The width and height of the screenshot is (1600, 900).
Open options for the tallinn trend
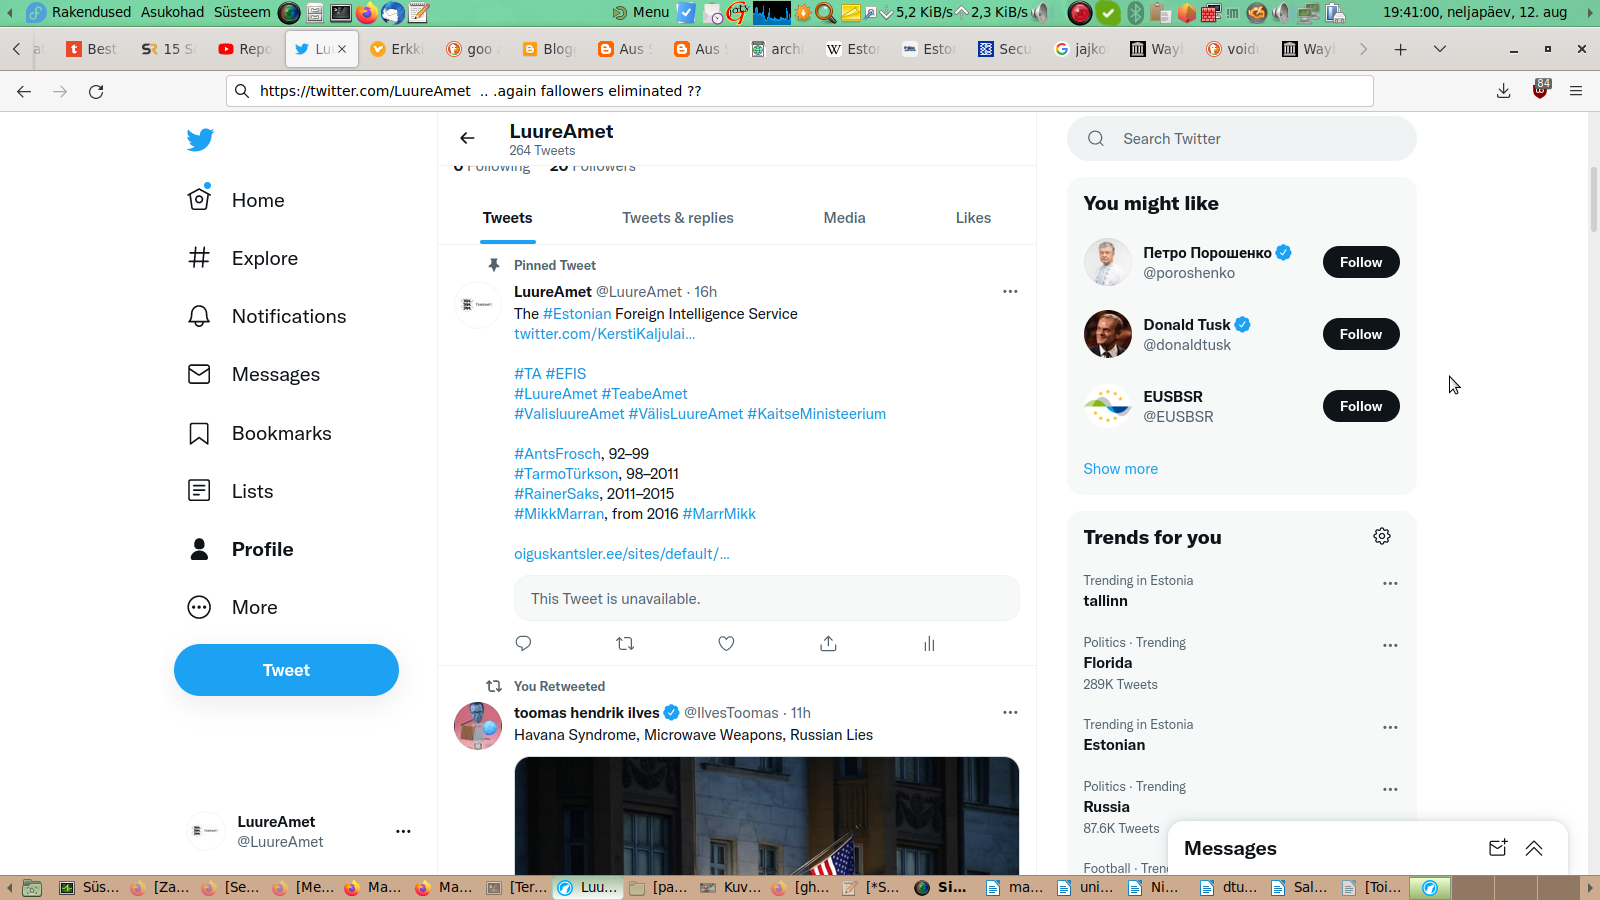(1390, 583)
